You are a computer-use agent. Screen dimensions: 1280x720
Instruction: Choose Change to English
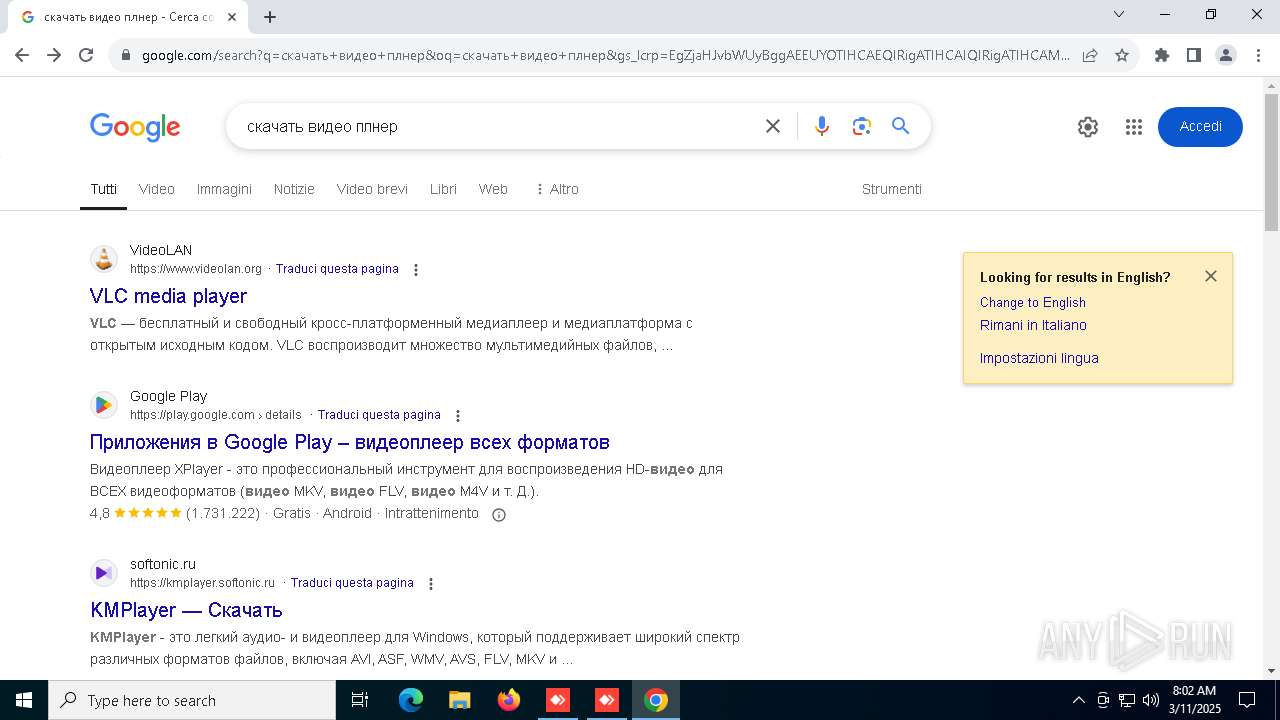point(1032,302)
